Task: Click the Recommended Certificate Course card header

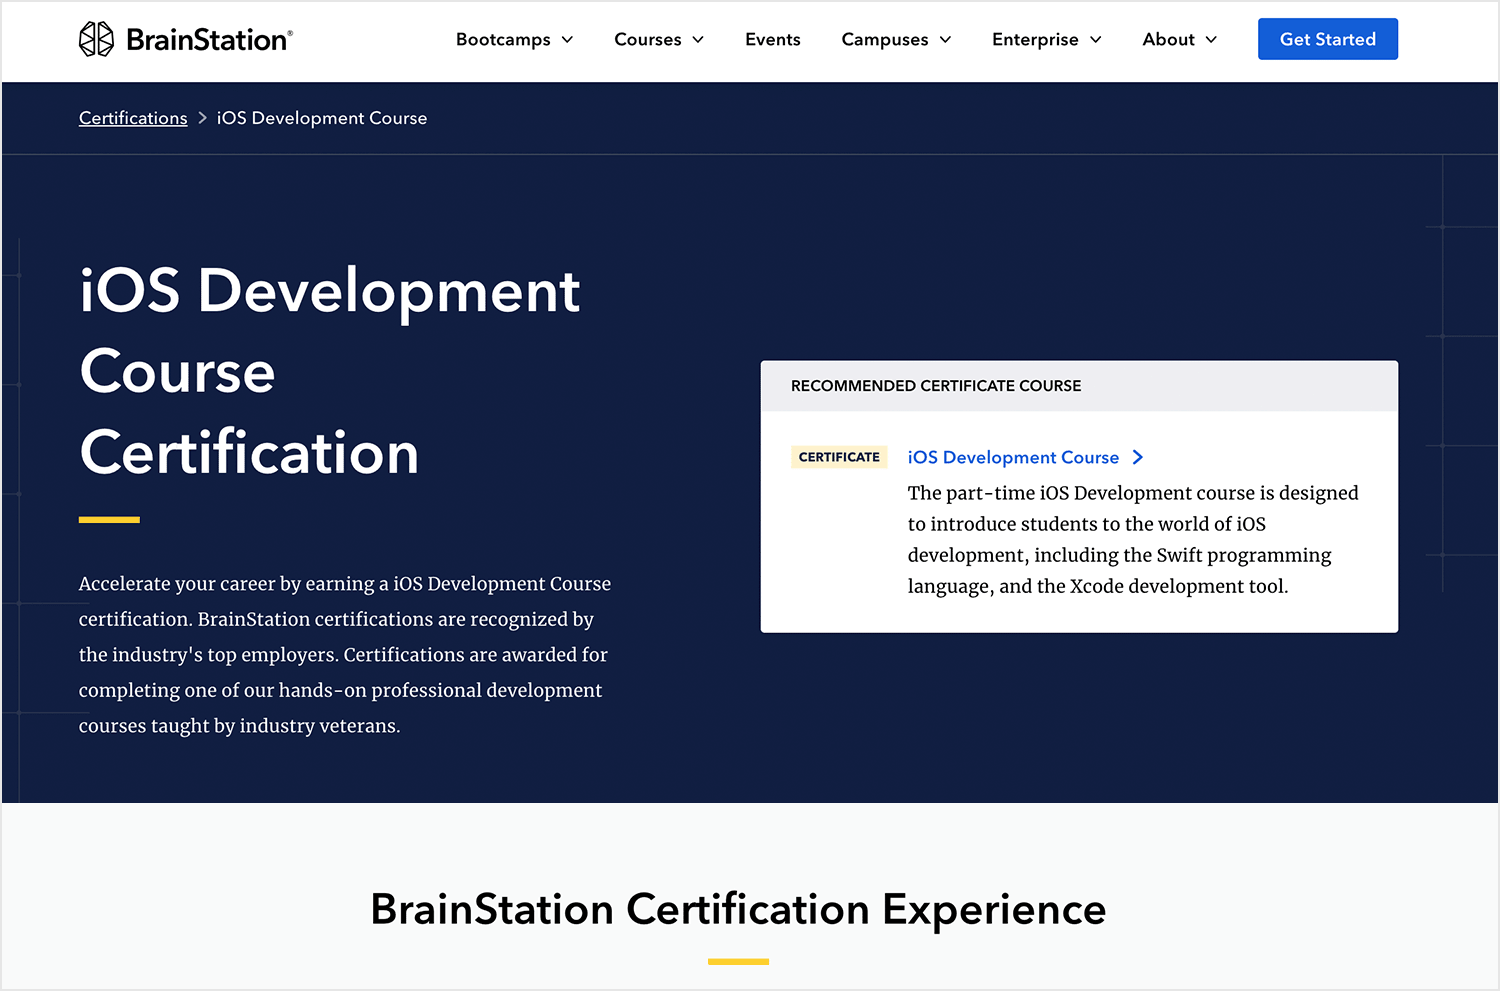Action: (936, 386)
